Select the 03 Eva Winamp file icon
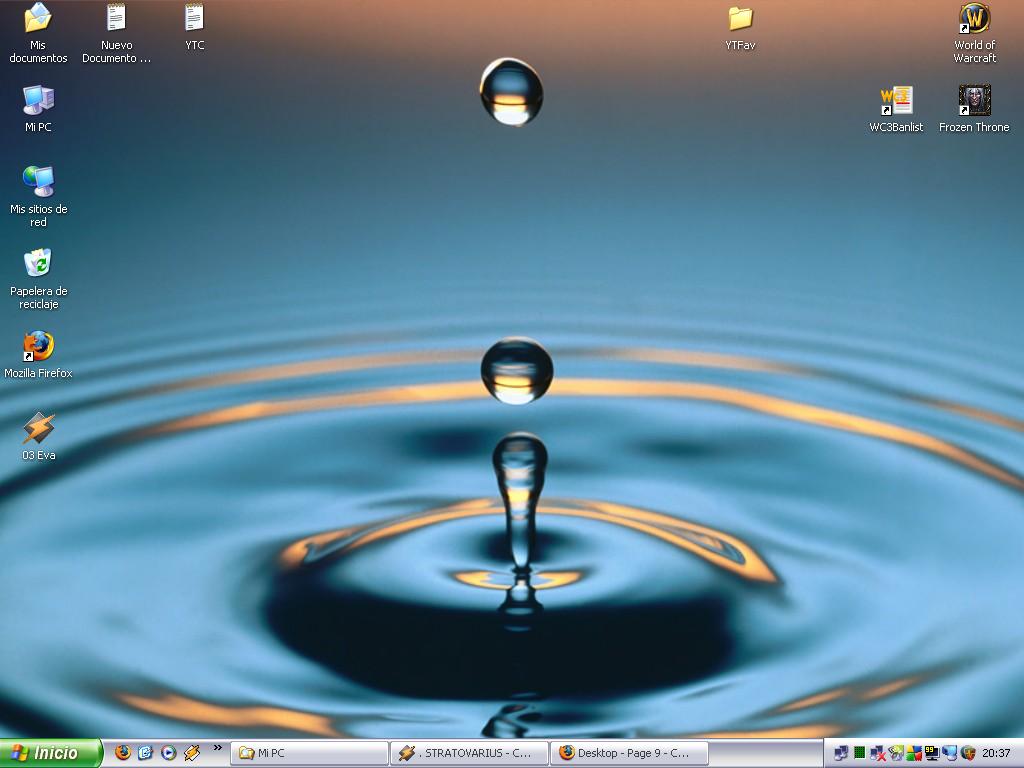 (38, 428)
